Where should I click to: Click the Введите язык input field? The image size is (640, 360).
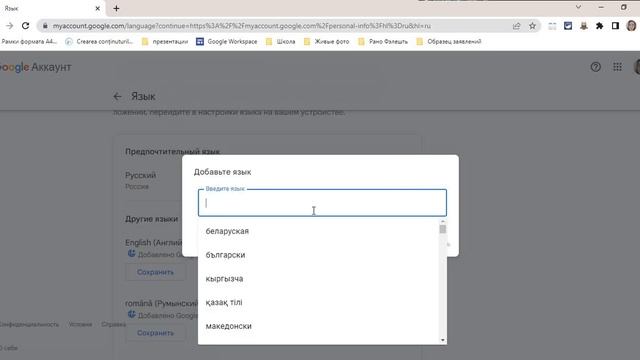(x=322, y=203)
